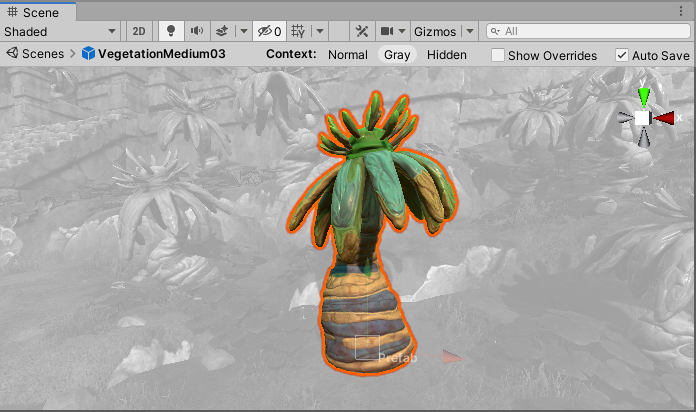Toggle the scene lighting bulb icon
696x412 pixels.
[x=171, y=31]
